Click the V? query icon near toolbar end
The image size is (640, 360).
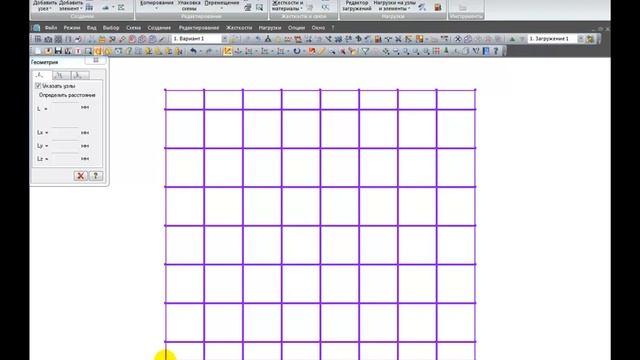point(476,51)
